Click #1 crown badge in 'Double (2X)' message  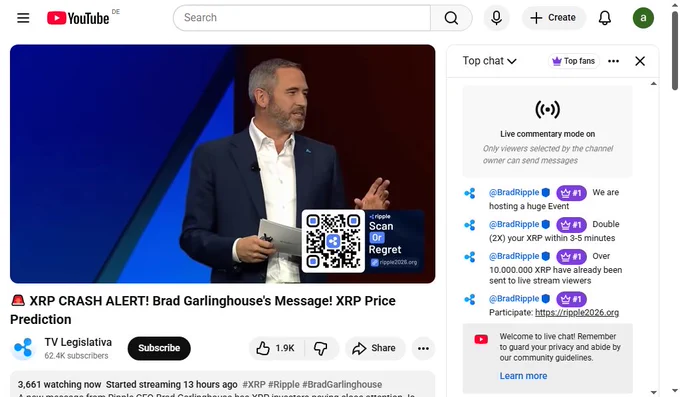coord(571,225)
